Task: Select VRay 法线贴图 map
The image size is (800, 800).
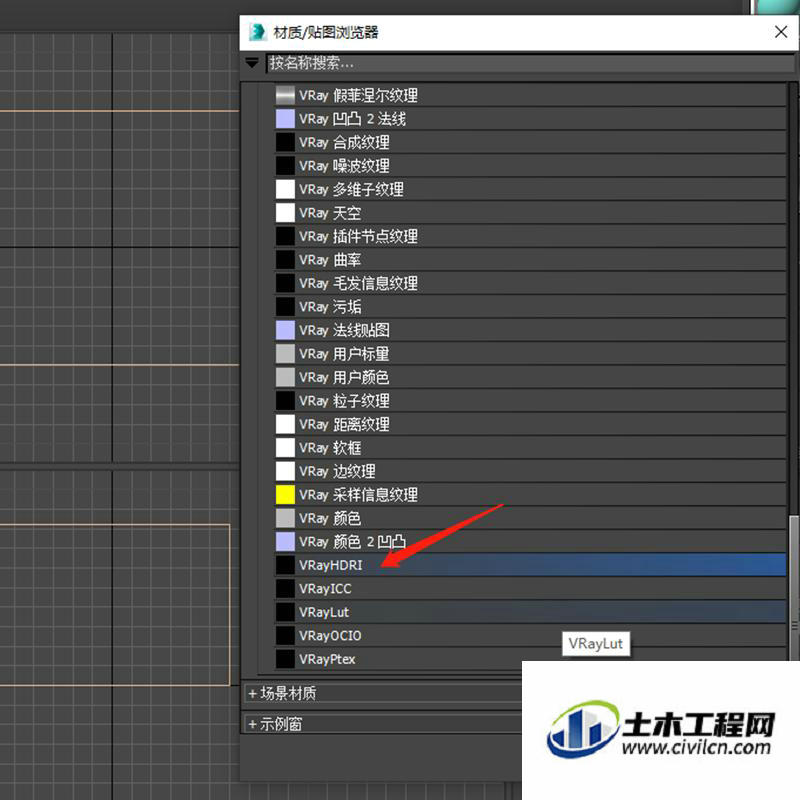Action: 530,330
